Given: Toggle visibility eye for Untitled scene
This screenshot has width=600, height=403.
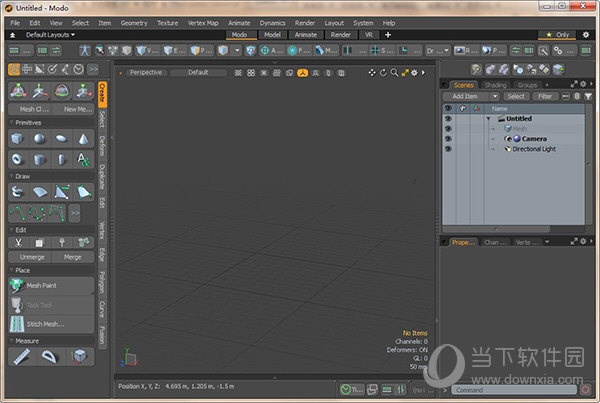Looking at the screenshot, I should coord(448,119).
